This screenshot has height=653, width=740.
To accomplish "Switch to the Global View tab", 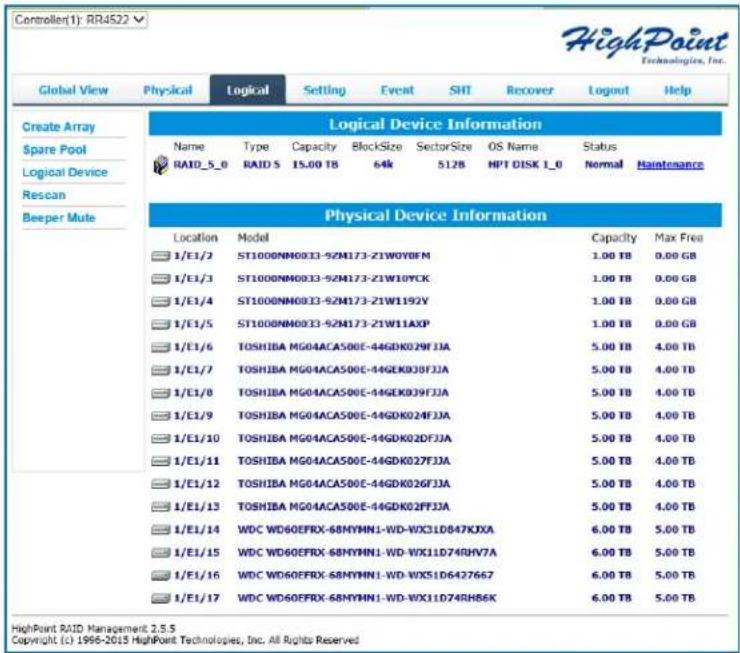I will tap(73, 90).
